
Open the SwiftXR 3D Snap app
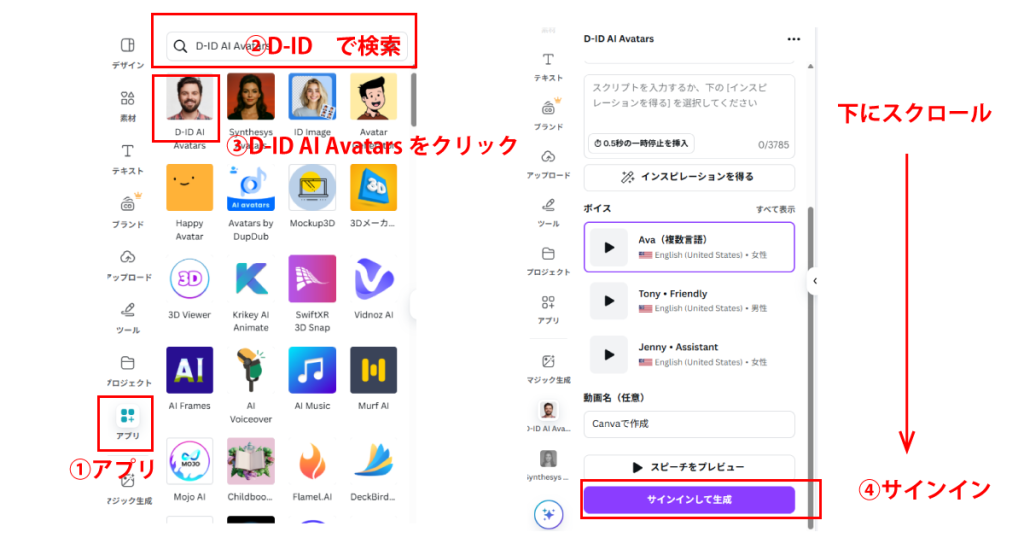[x=312, y=294]
